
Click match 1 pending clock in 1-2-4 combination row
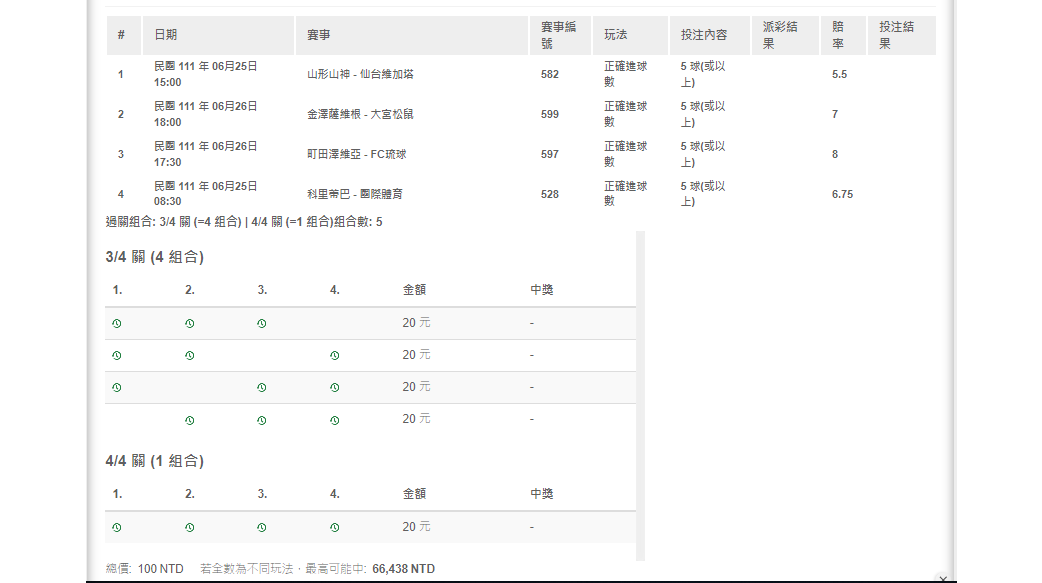117,356
